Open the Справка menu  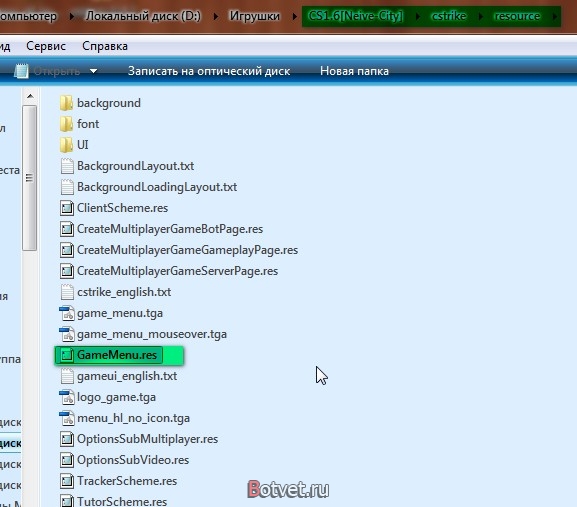click(105, 46)
